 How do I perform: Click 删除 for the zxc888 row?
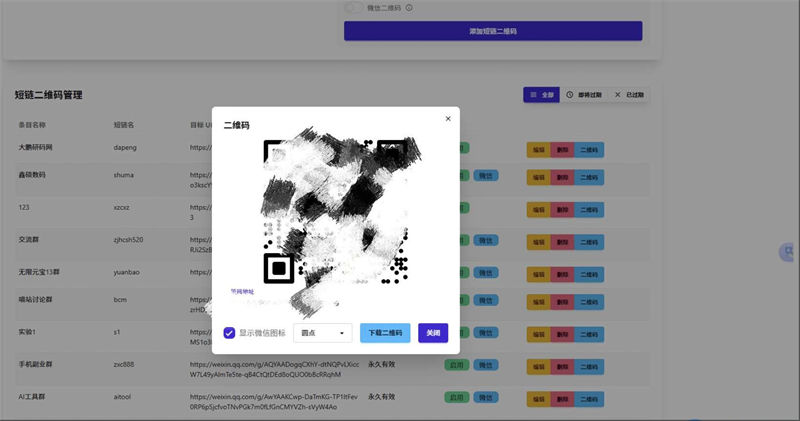(x=562, y=367)
